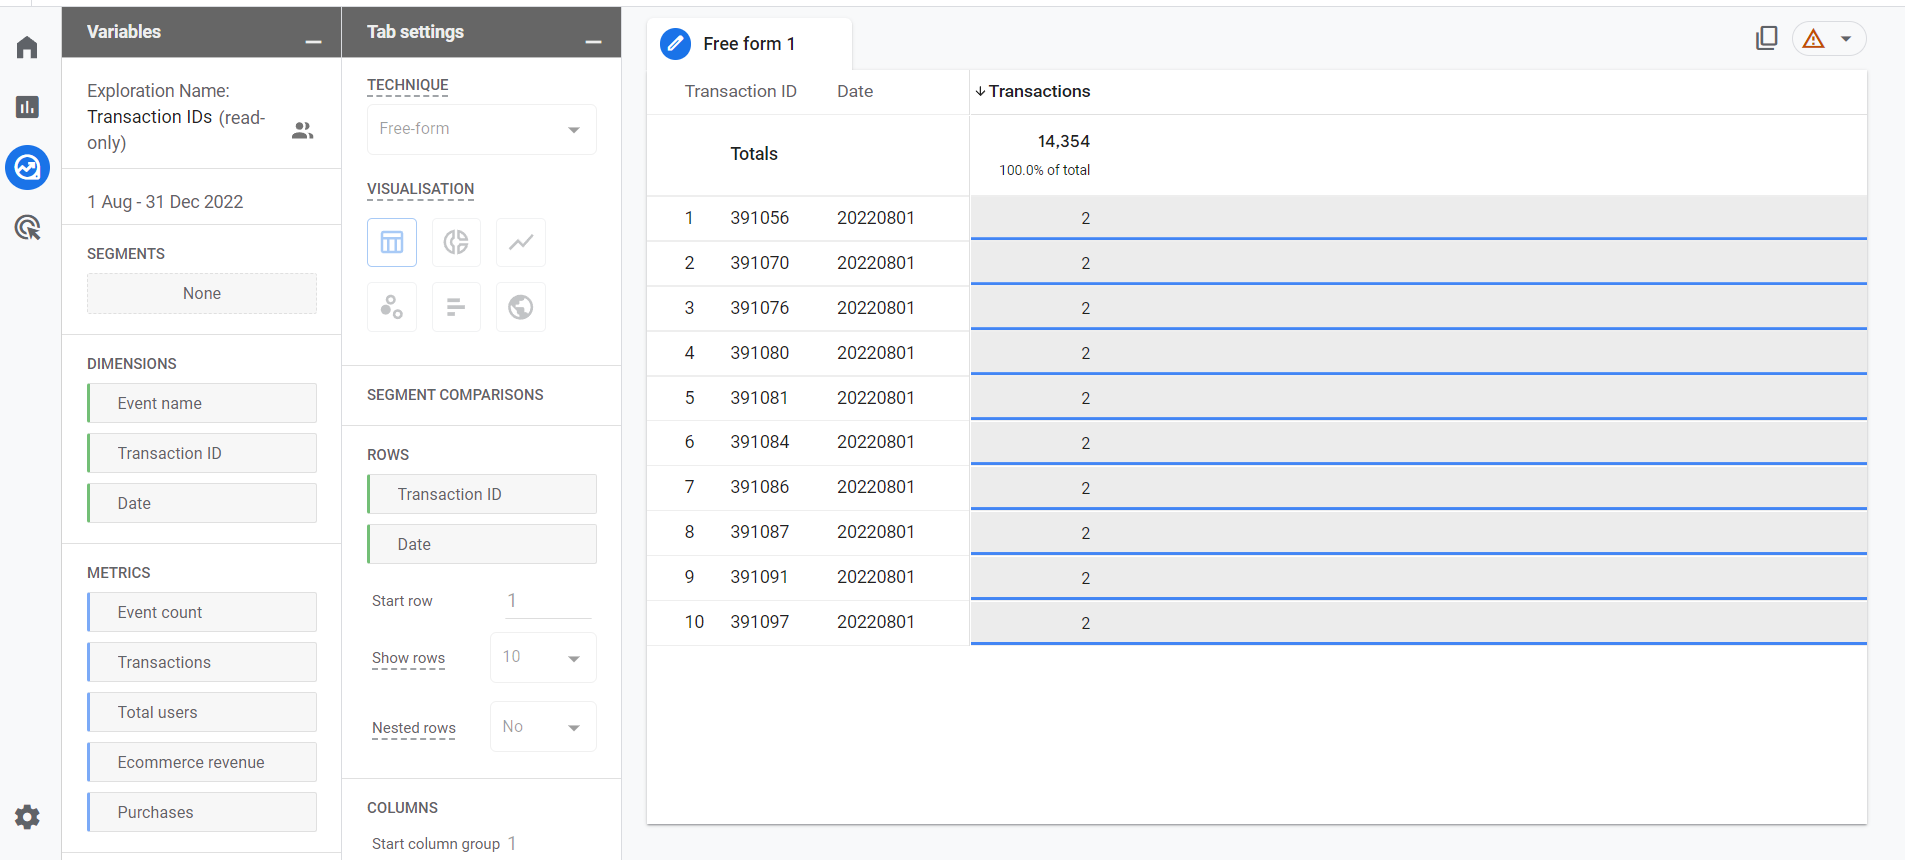Open Reports icon in left sidebar
The width and height of the screenshot is (1905, 860).
pyautogui.click(x=27, y=107)
